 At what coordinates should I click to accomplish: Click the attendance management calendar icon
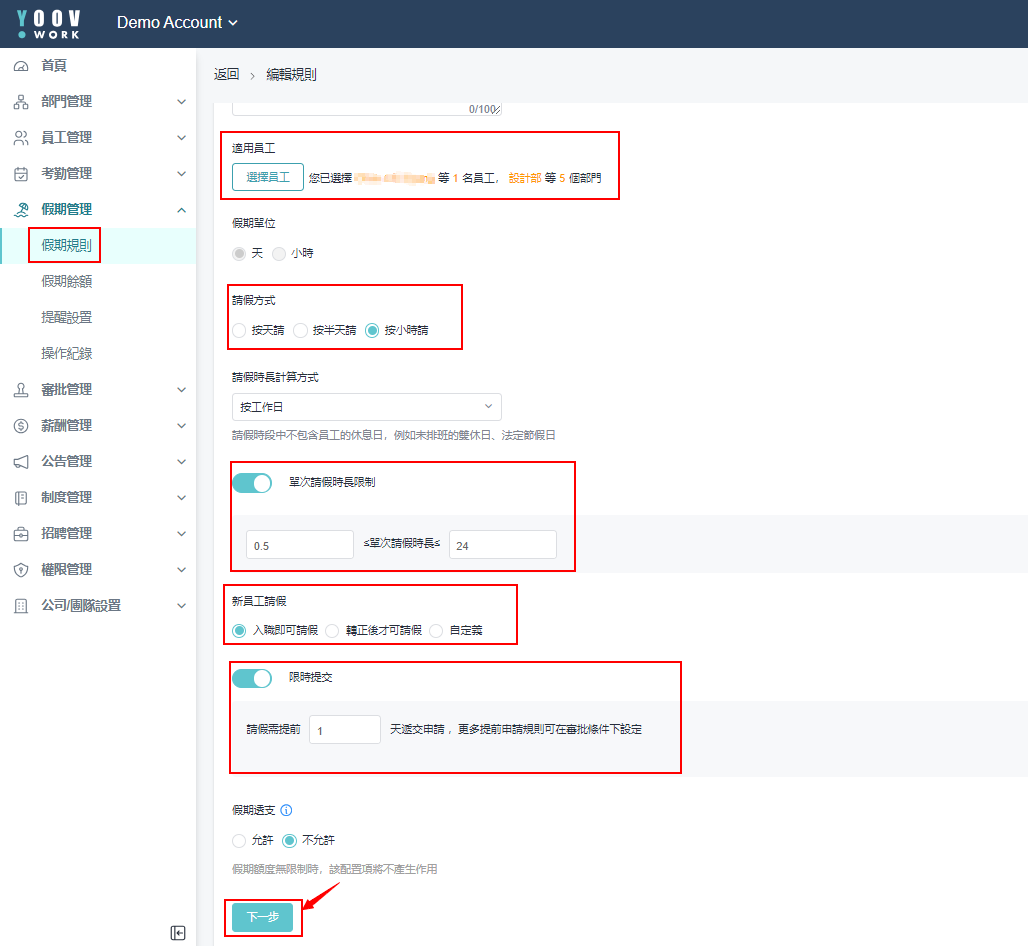pos(21,174)
